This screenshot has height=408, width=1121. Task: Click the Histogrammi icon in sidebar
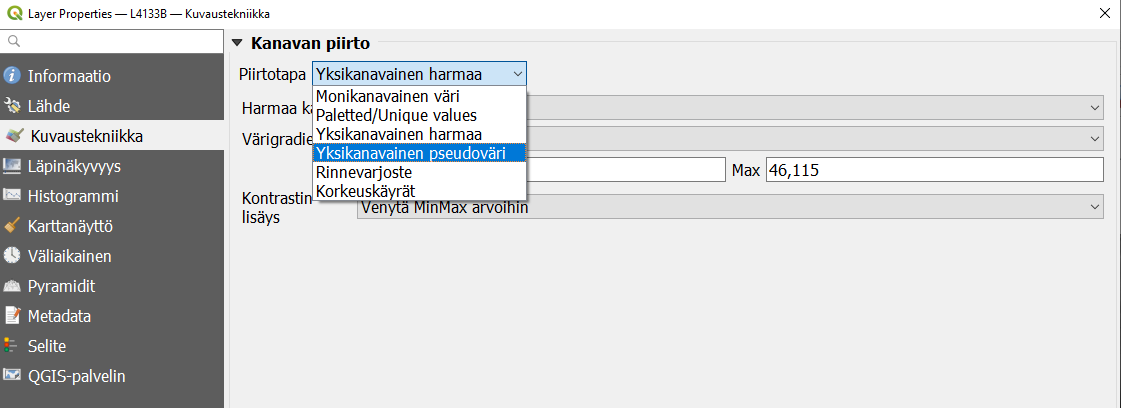[x=13, y=195]
